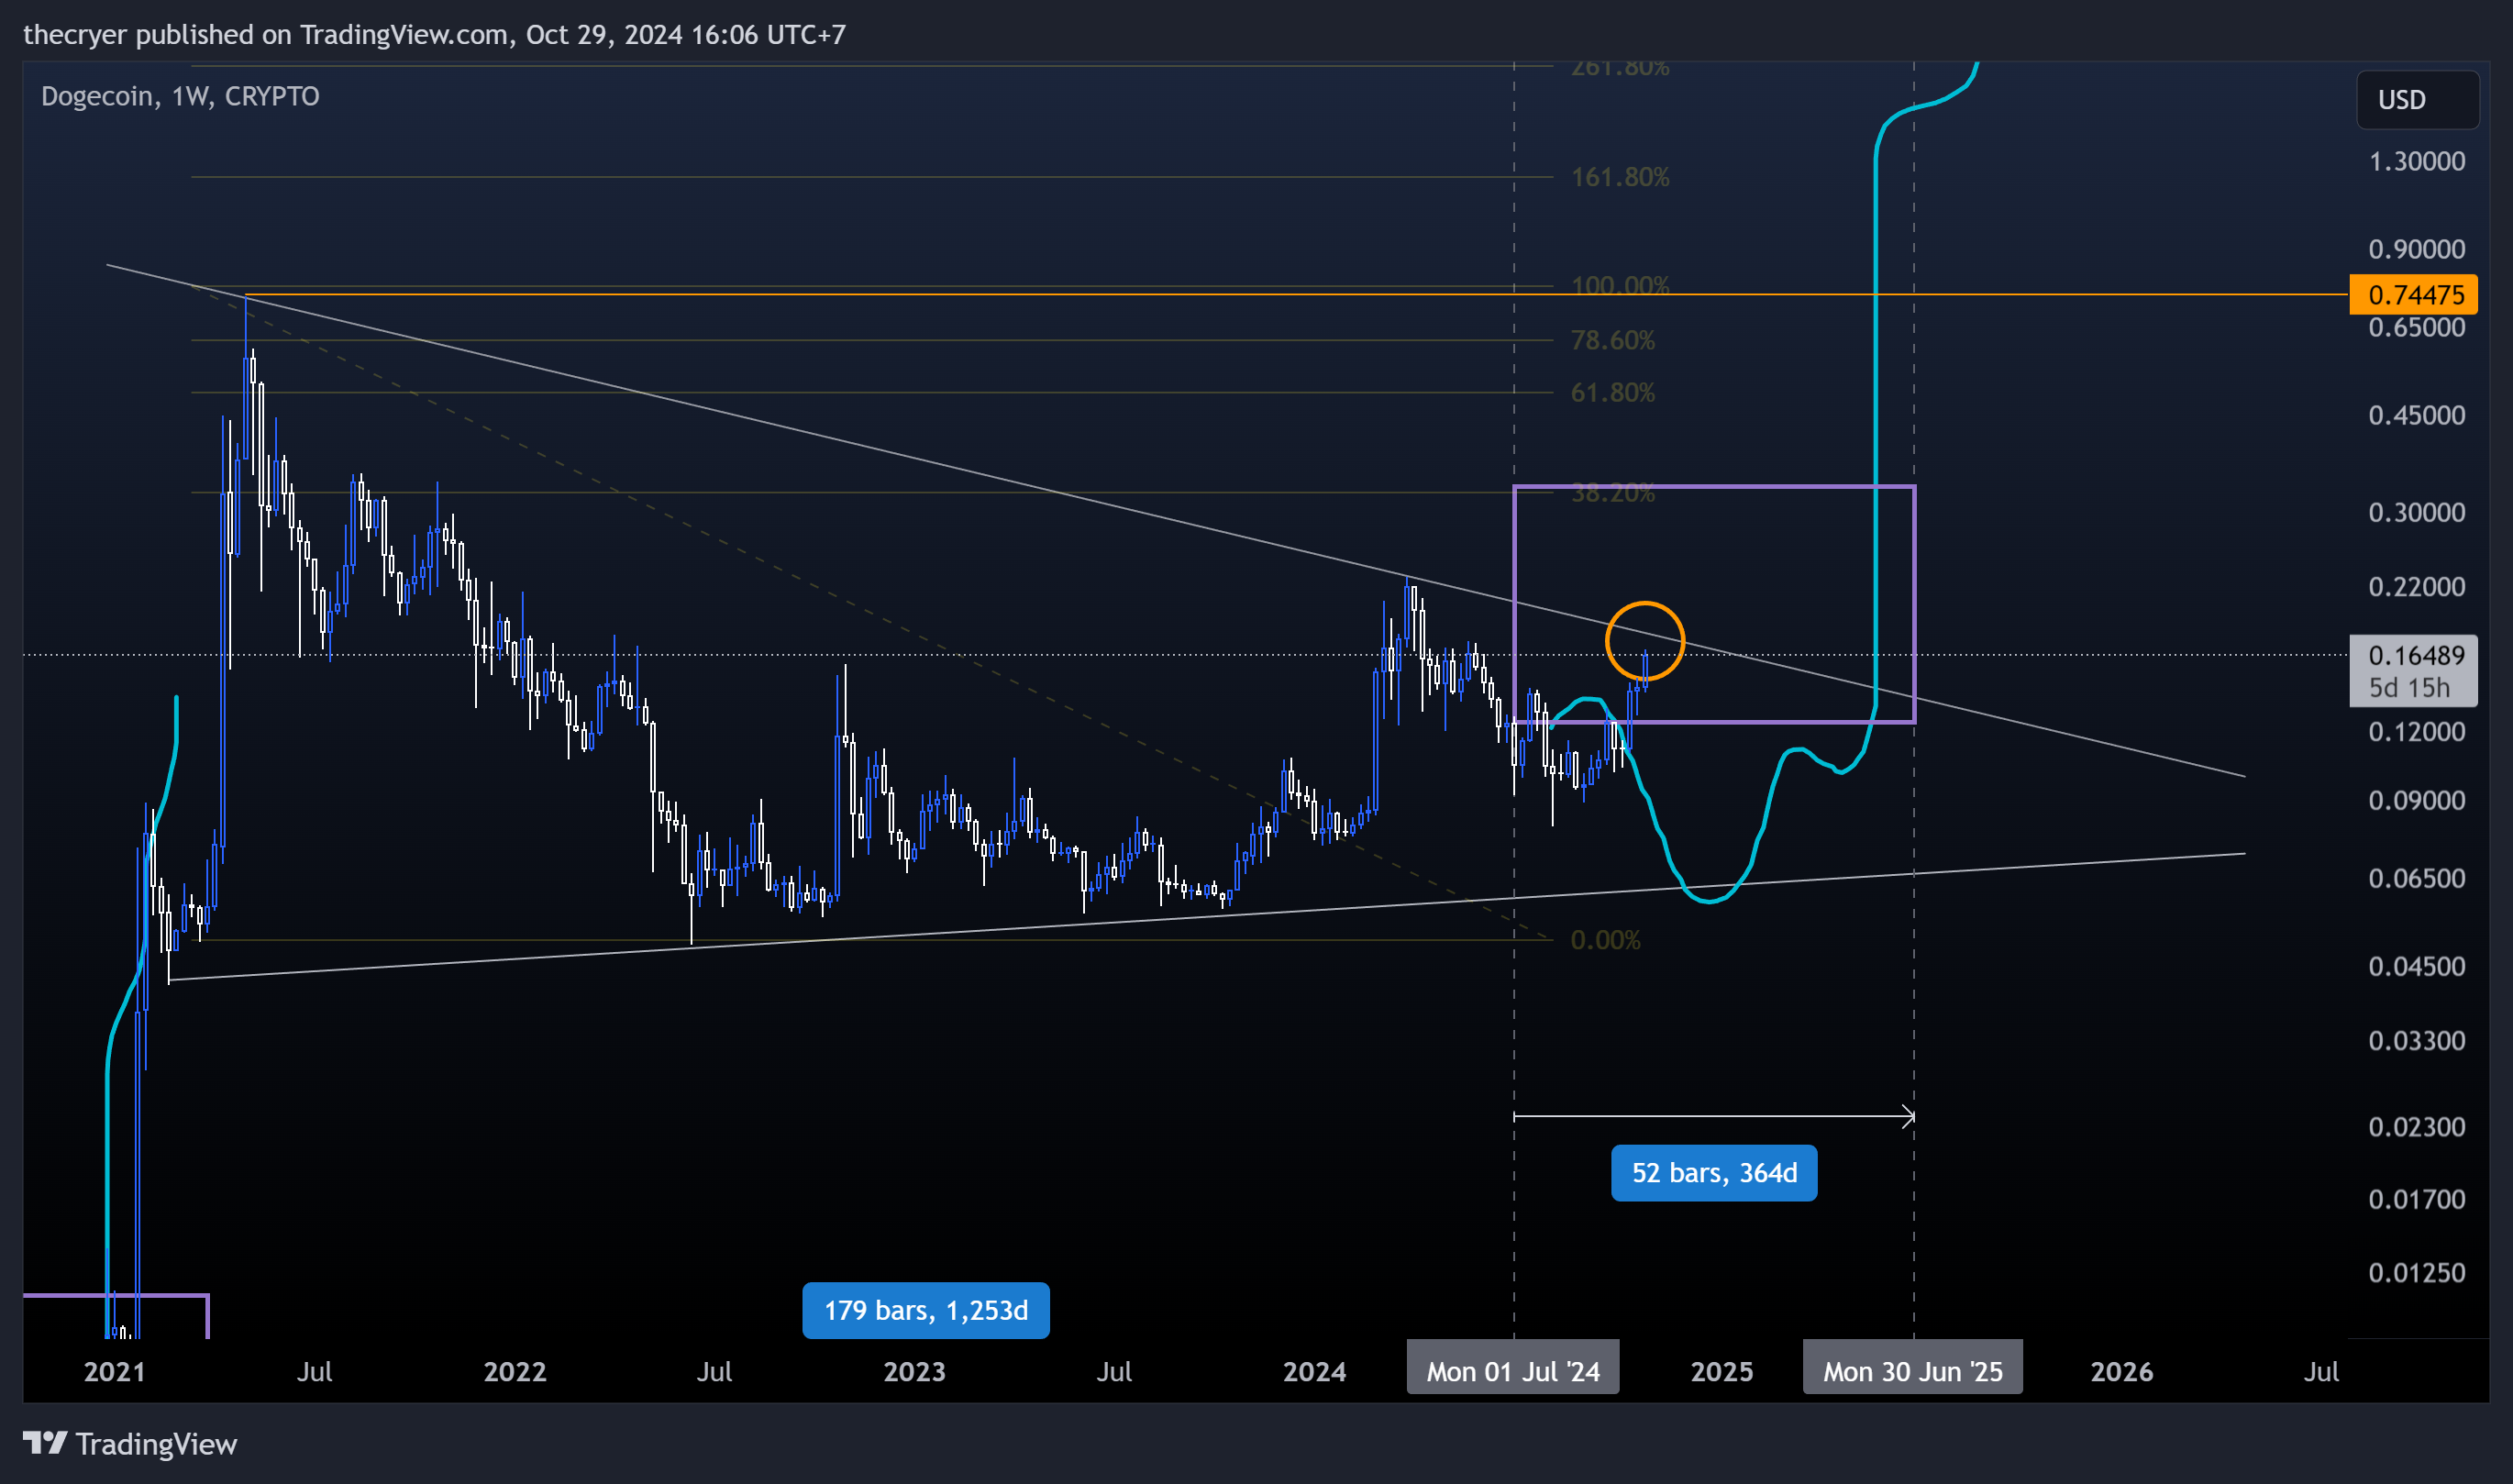2513x1484 pixels.
Task: Click the 5d 15h countdown label
Action: 2408,688
